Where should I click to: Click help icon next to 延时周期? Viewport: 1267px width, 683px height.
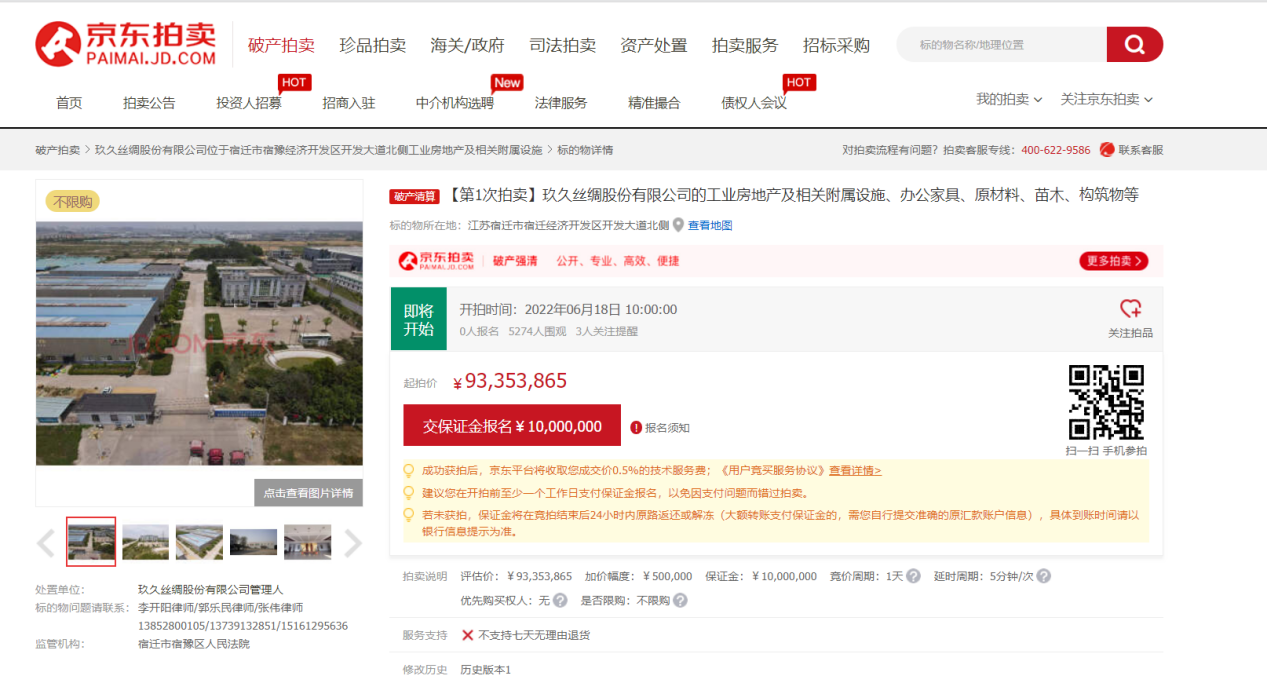[1043, 577]
